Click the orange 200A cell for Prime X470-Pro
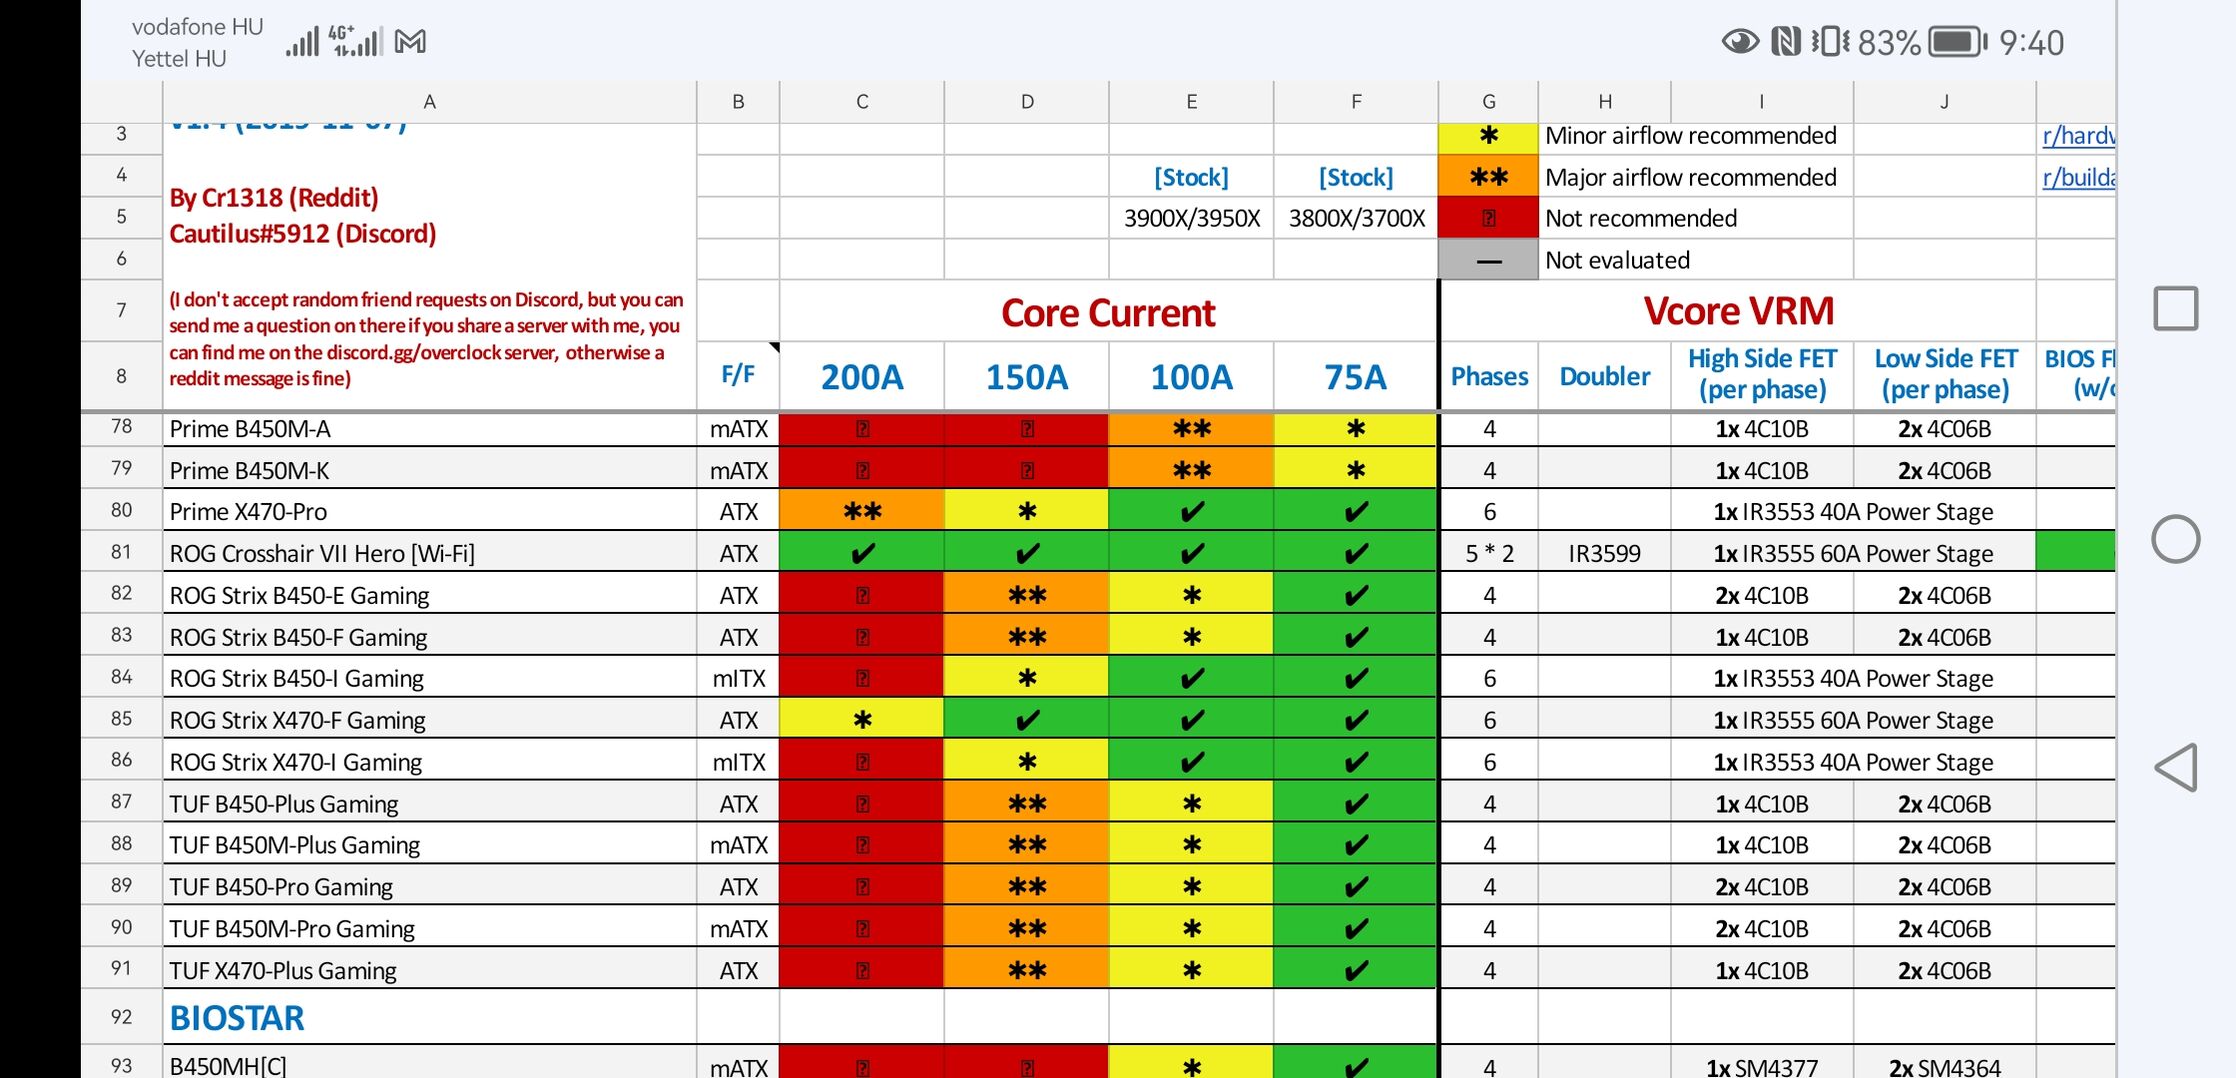 click(862, 511)
